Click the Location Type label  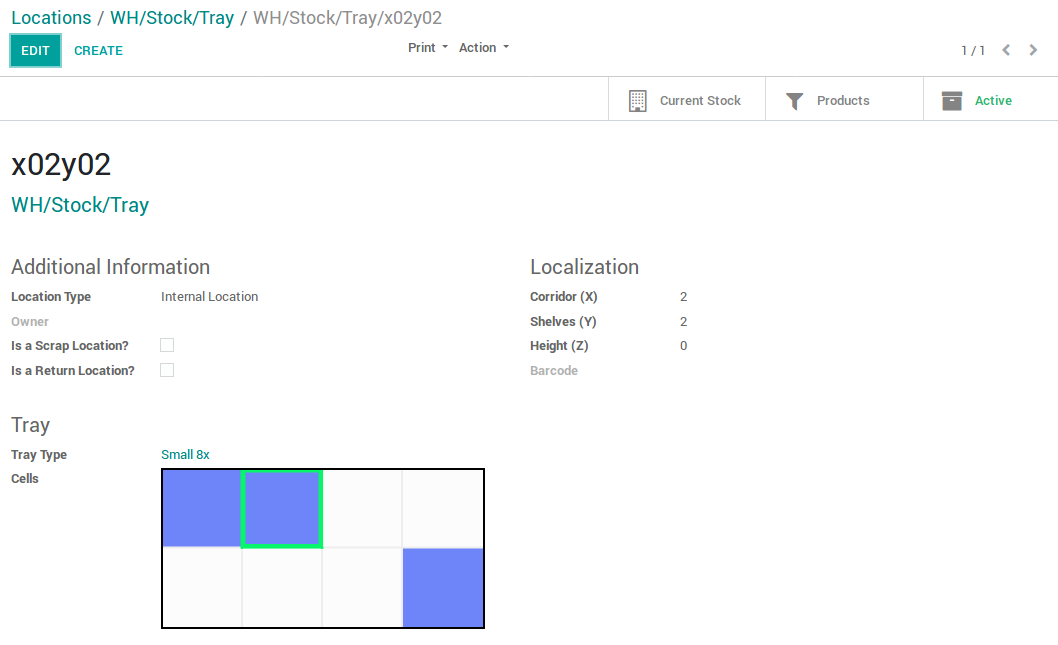[x=51, y=297]
